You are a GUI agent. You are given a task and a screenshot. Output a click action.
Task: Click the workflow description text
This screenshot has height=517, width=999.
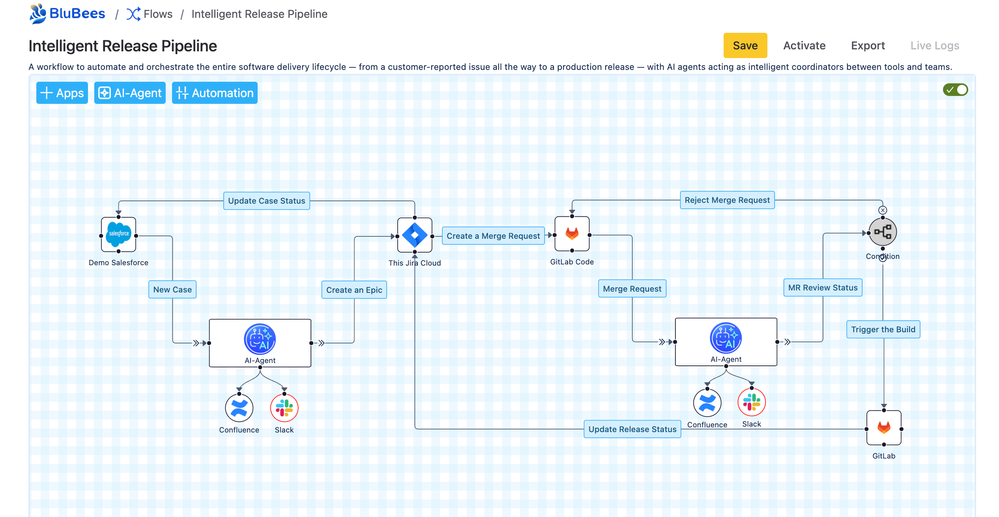point(491,67)
